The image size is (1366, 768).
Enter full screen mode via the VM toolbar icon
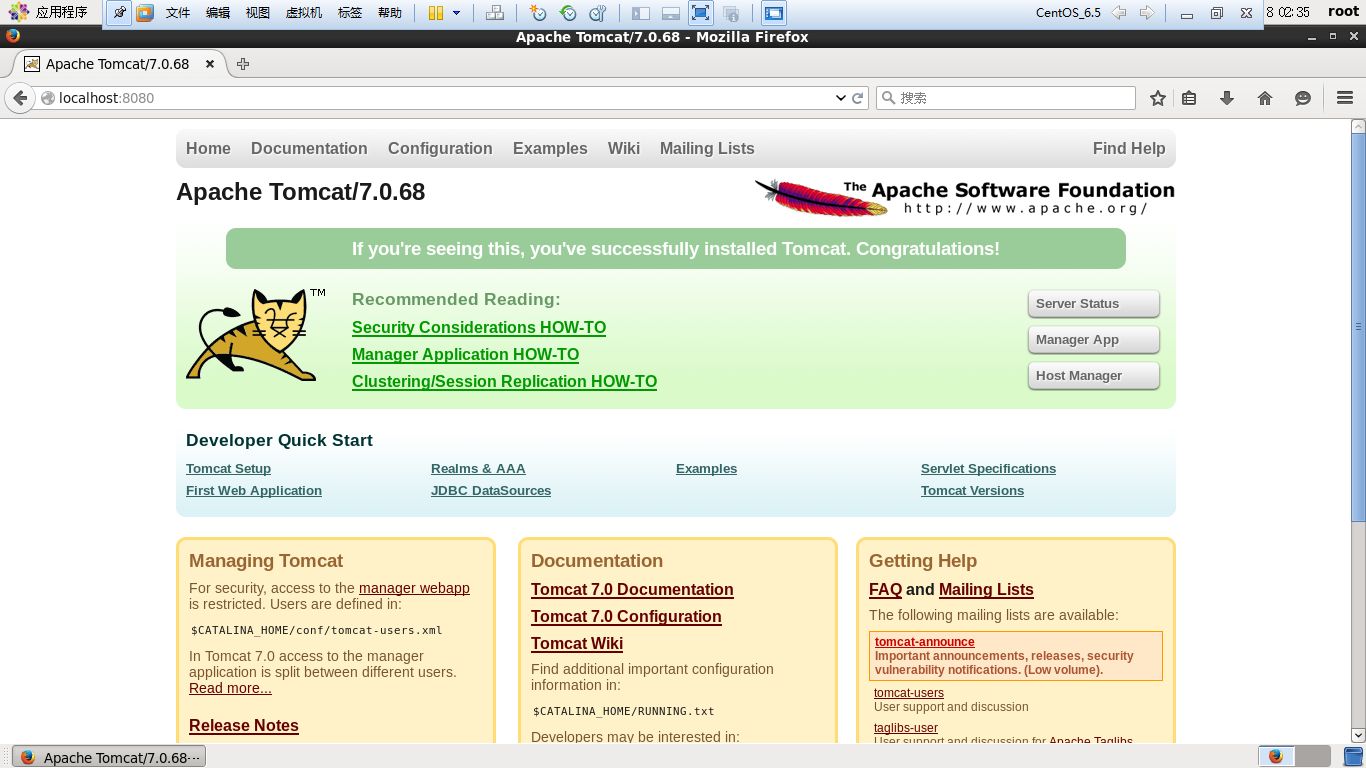tap(701, 13)
